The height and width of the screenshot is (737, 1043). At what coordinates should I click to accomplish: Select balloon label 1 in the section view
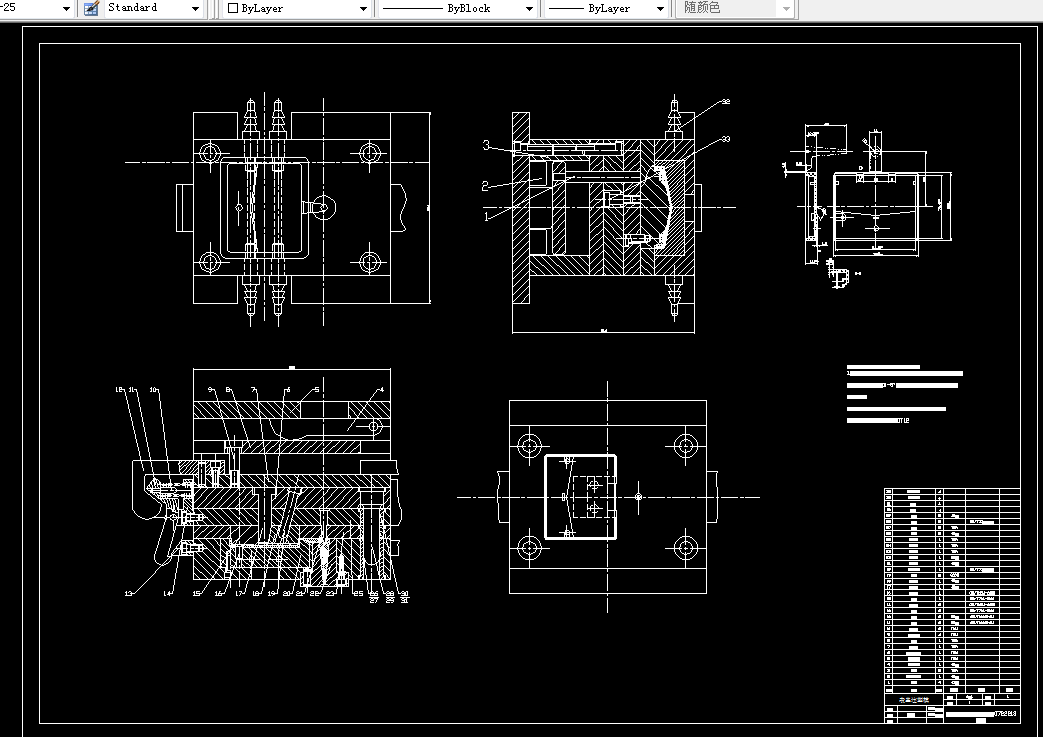[486, 216]
